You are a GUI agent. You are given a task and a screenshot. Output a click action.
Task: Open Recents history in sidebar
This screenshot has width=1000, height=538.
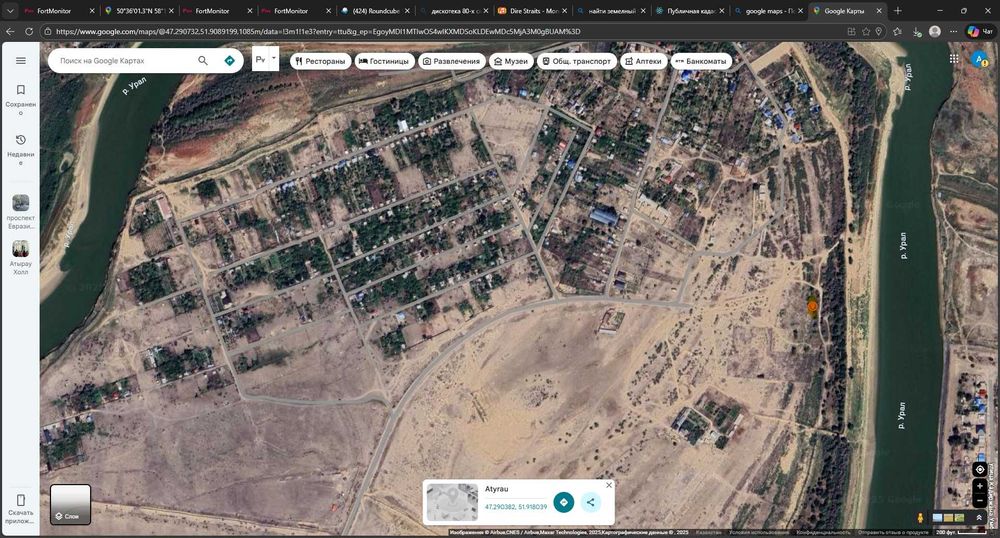pos(20,149)
